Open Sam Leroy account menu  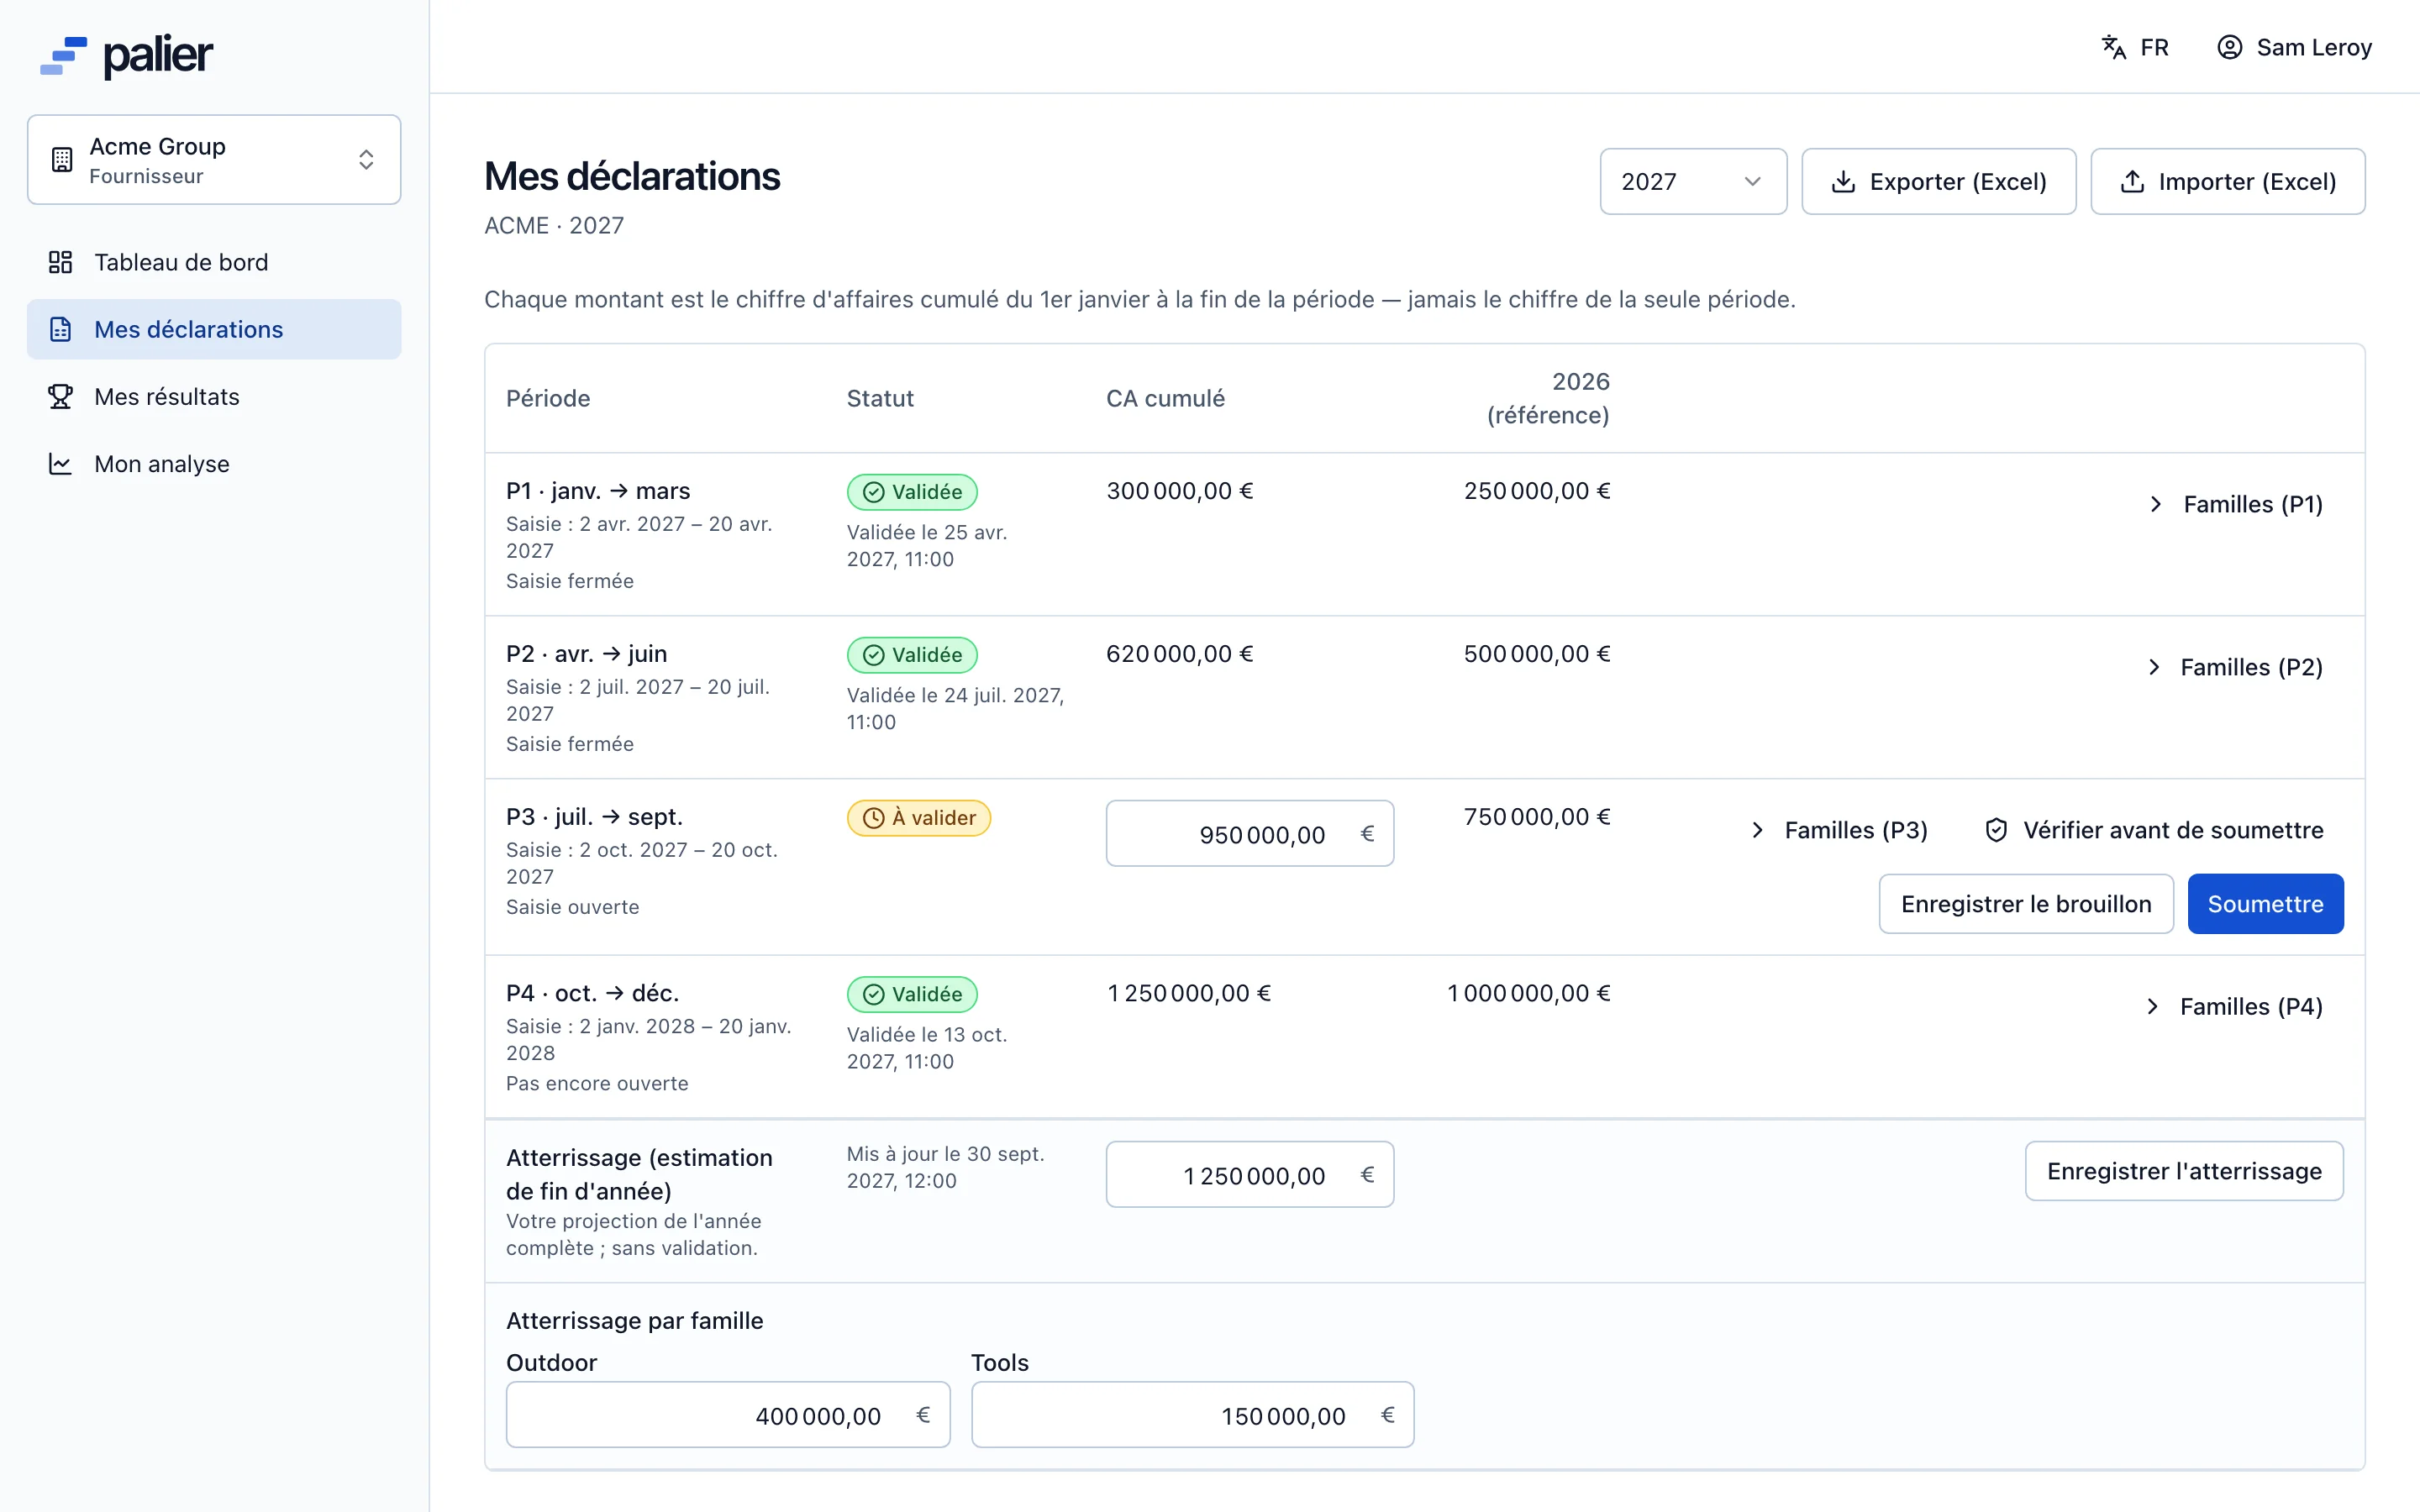click(2294, 47)
